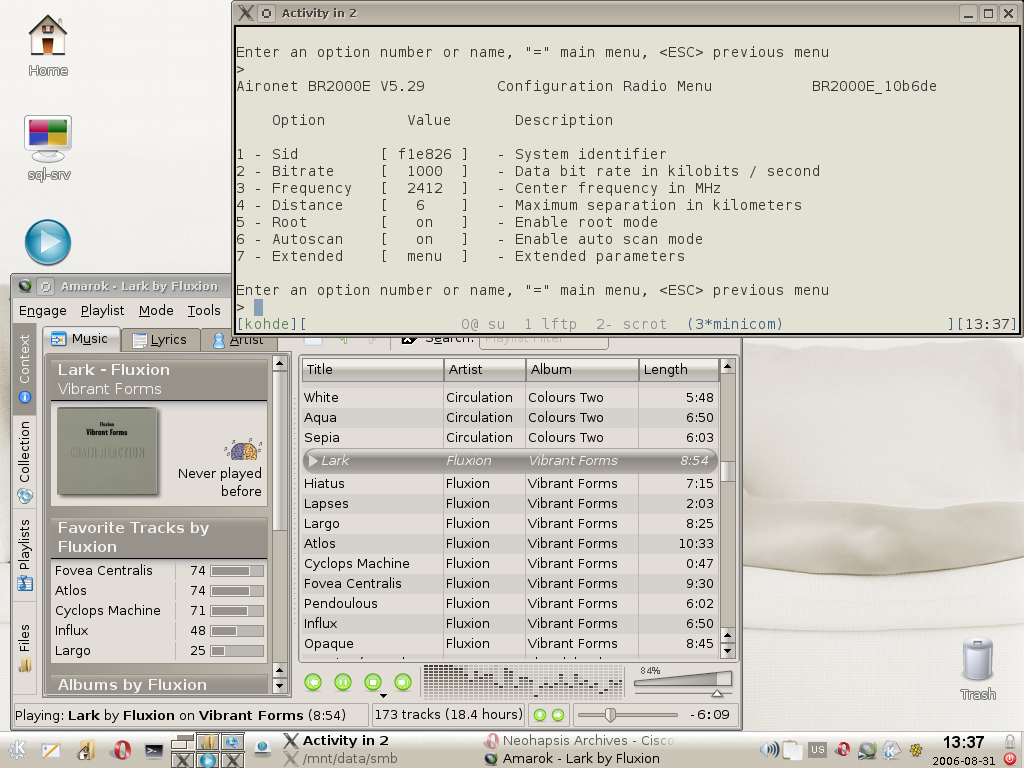Screen dimensions: 1024x768
Task: Adjust the track position slider
Action: [627, 715]
